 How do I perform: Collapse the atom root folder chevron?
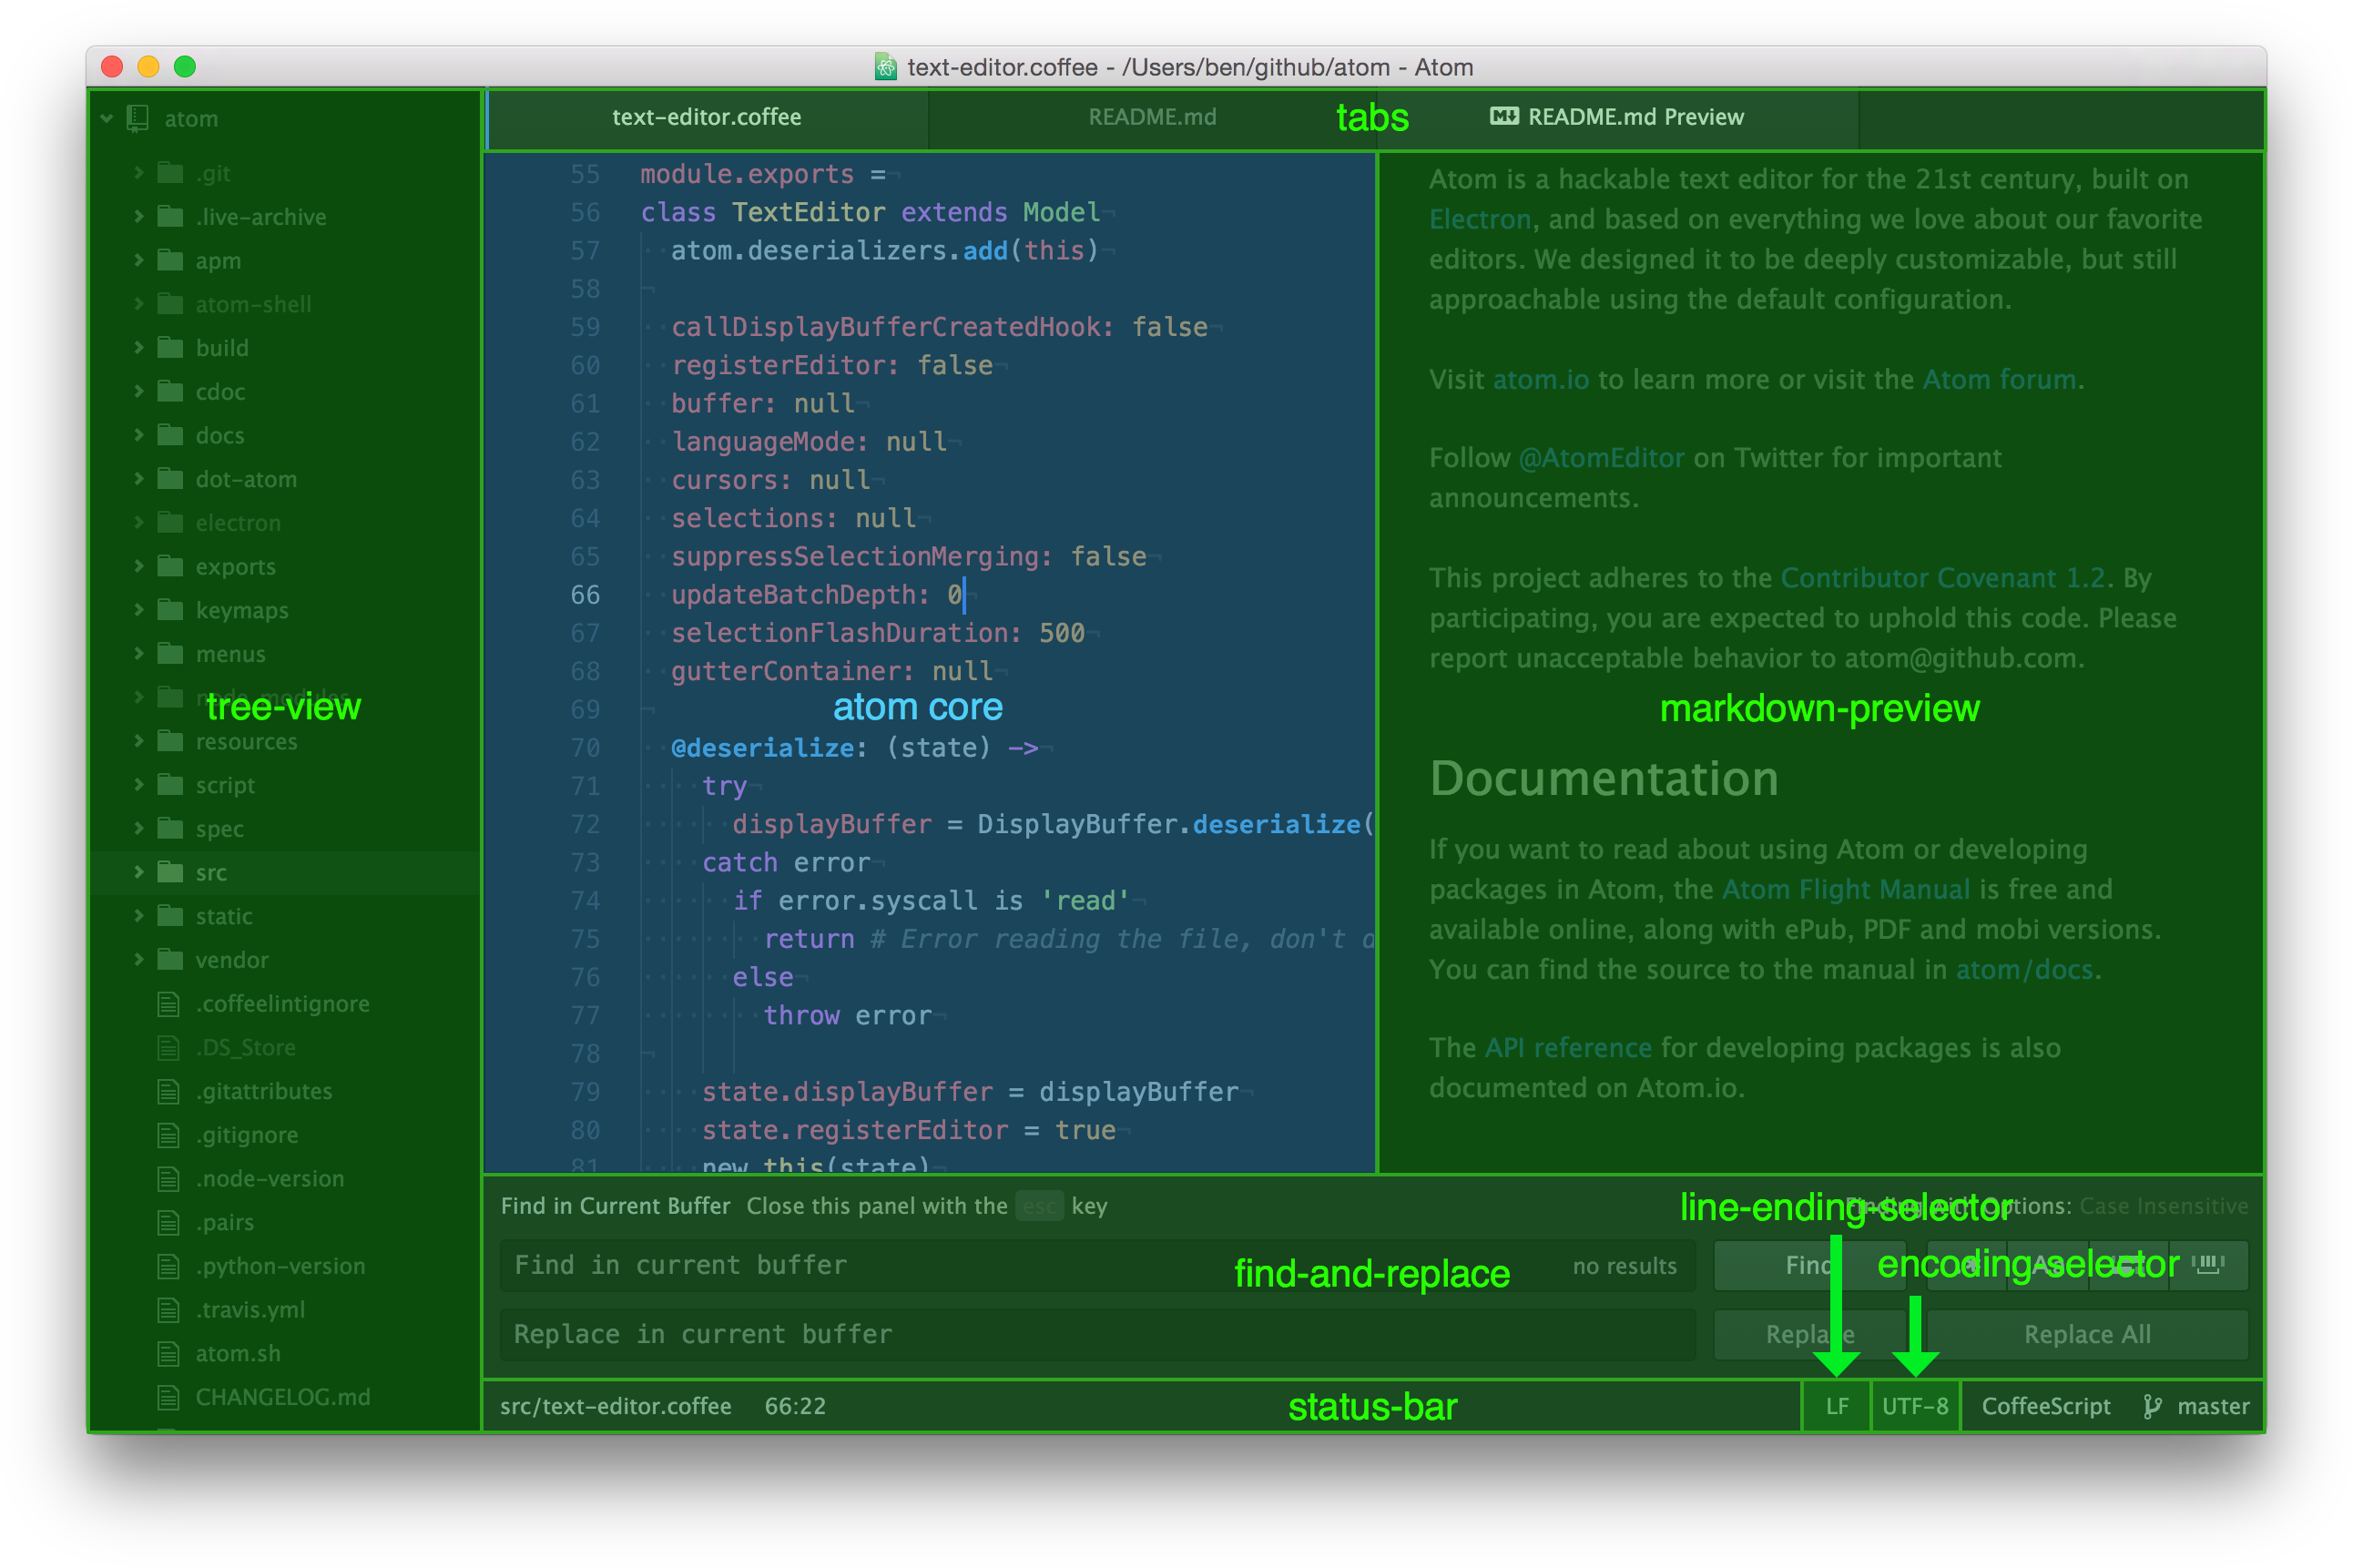click(x=106, y=118)
